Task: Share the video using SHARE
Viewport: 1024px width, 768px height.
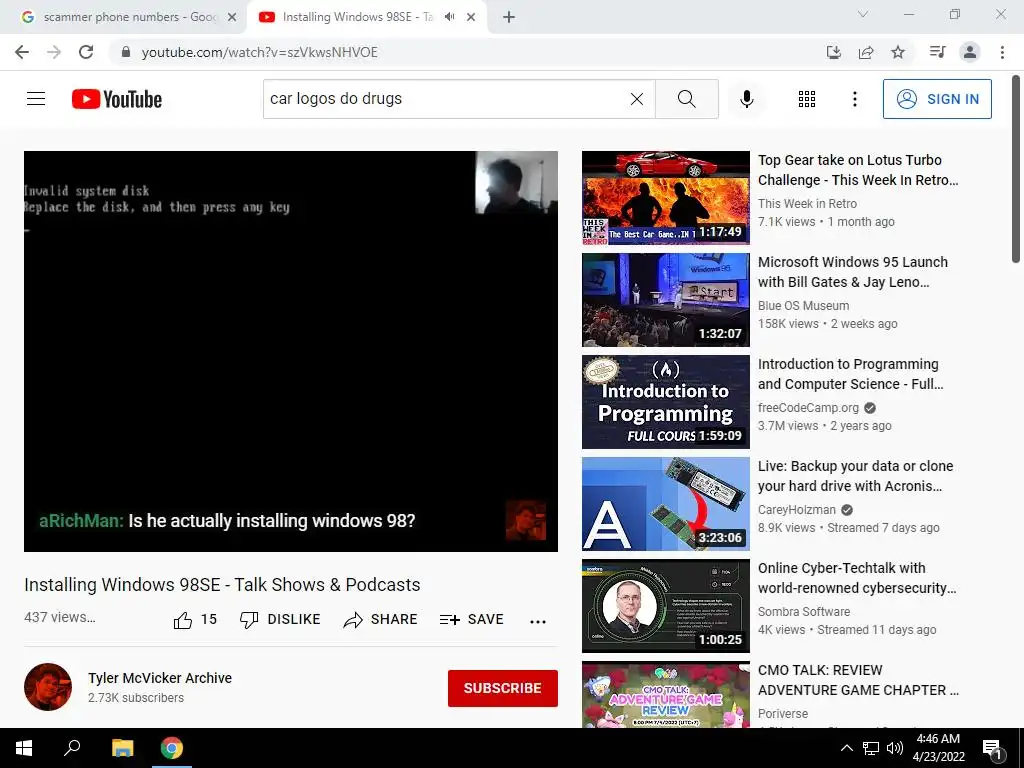Action: click(380, 619)
